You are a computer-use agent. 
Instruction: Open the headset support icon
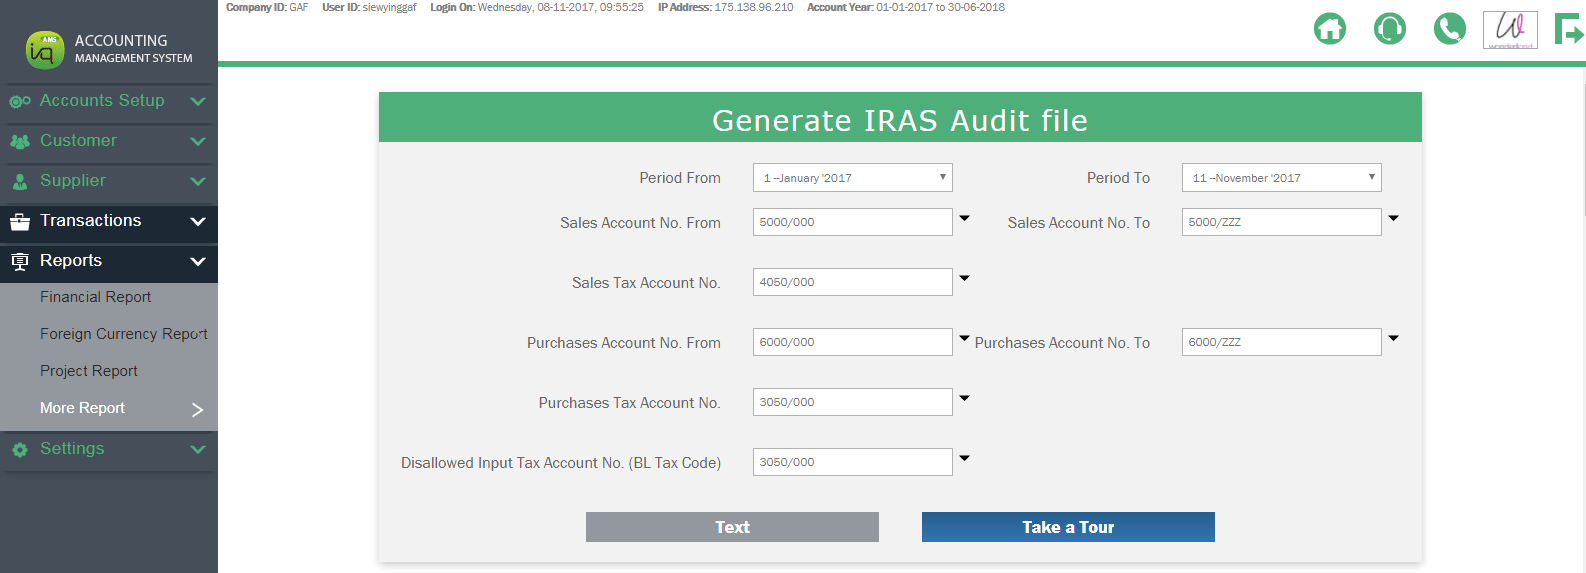tap(1389, 29)
